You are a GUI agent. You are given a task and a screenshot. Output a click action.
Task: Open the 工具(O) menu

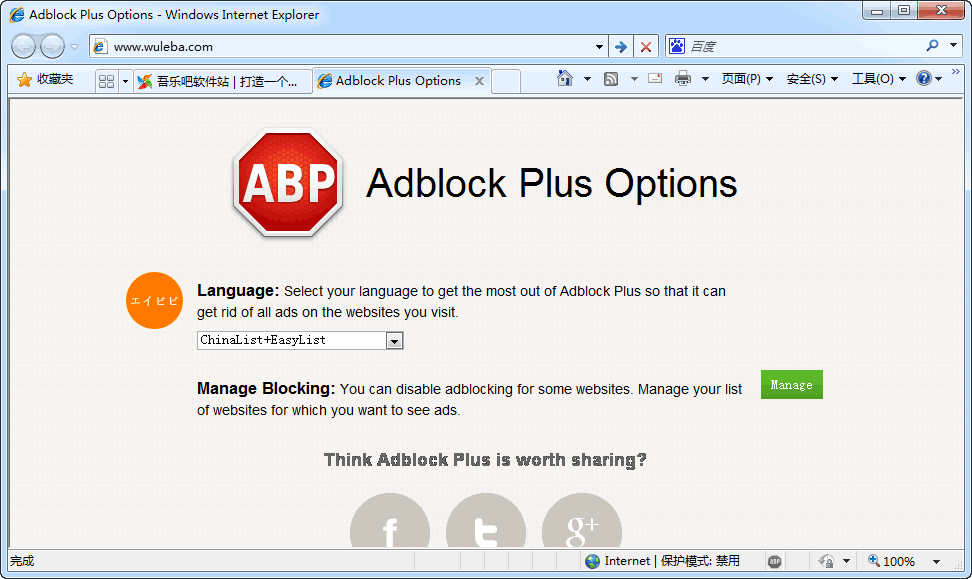coord(878,79)
